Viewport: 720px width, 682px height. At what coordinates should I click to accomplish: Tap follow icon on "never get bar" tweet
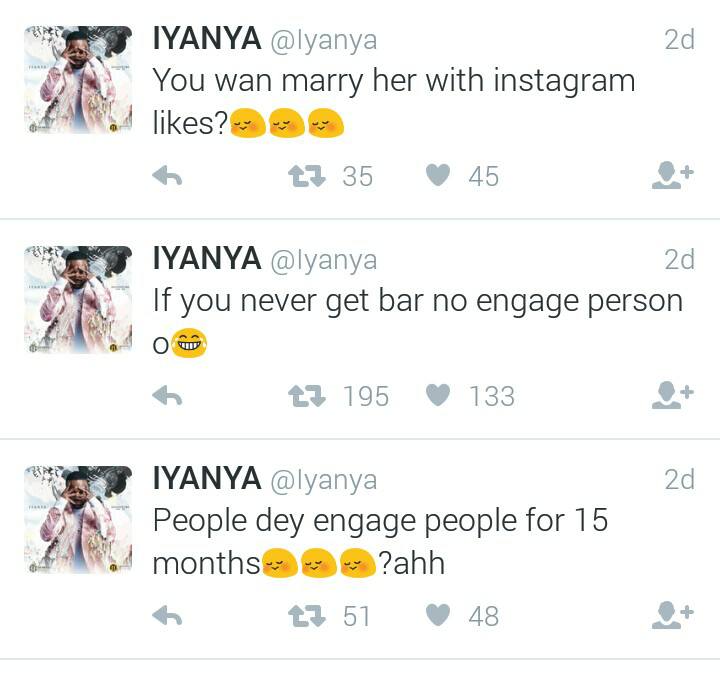tap(672, 397)
